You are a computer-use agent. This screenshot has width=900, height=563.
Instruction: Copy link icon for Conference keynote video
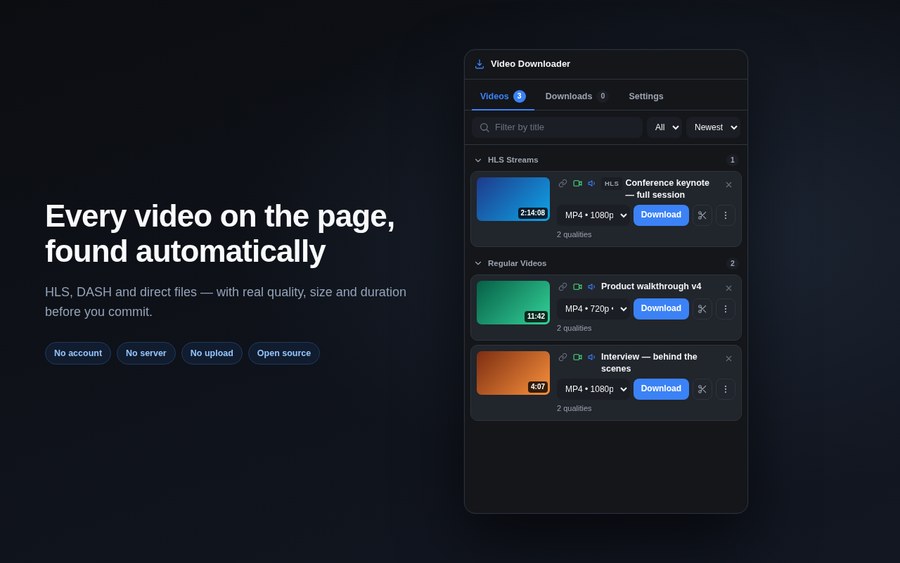[562, 184]
